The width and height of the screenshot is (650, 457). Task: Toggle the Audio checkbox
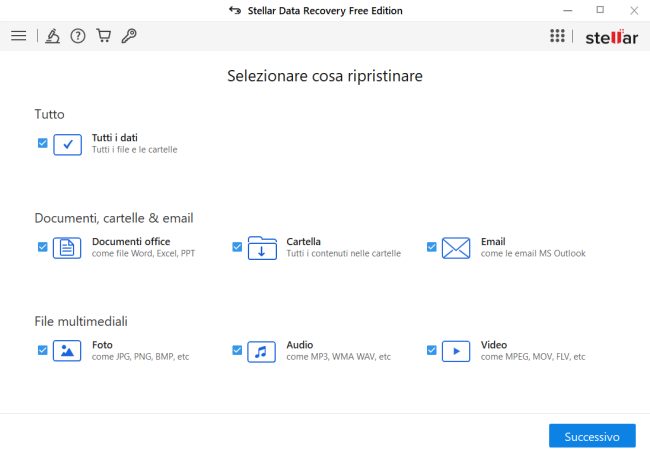tap(237, 350)
